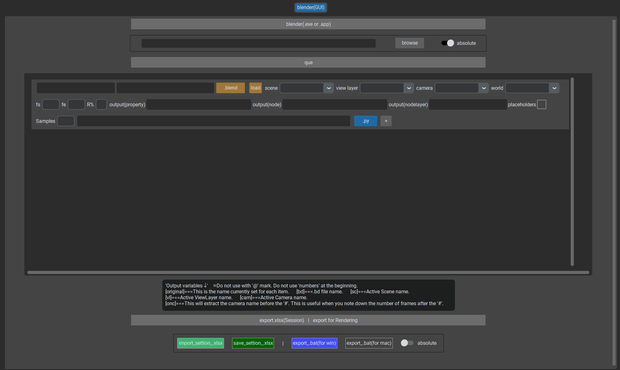
Task: Open the view layer dropdown
Action: pyautogui.click(x=387, y=88)
